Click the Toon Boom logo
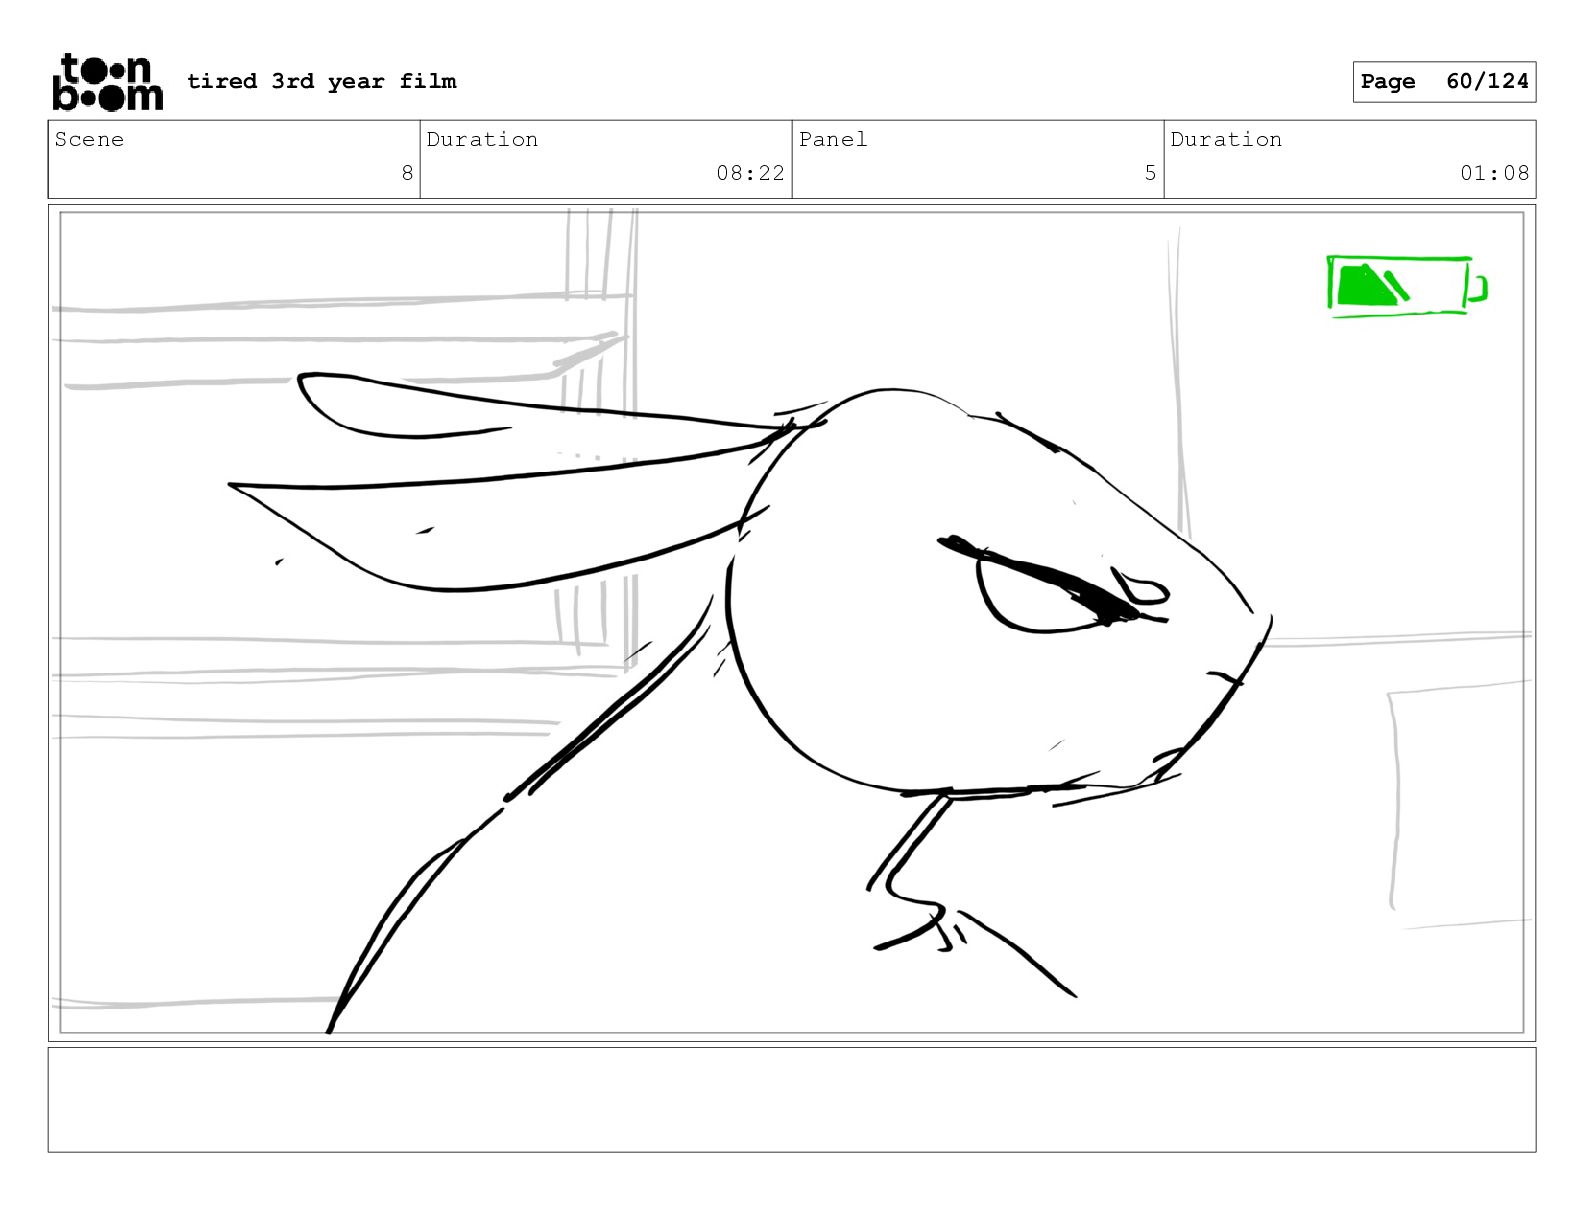Viewport: 1584px width, 1224px height. point(107,82)
